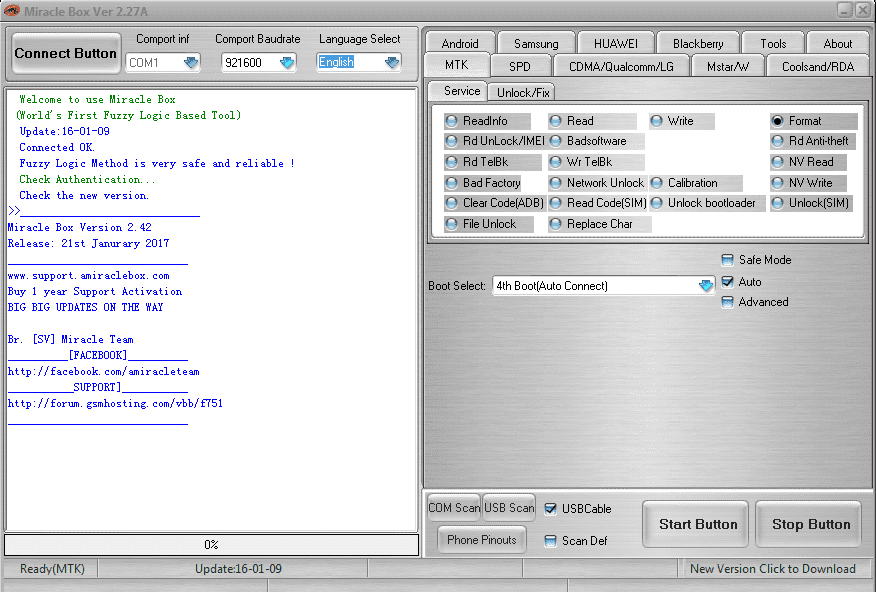Enable the Scan Def checkbox

[x=550, y=541]
